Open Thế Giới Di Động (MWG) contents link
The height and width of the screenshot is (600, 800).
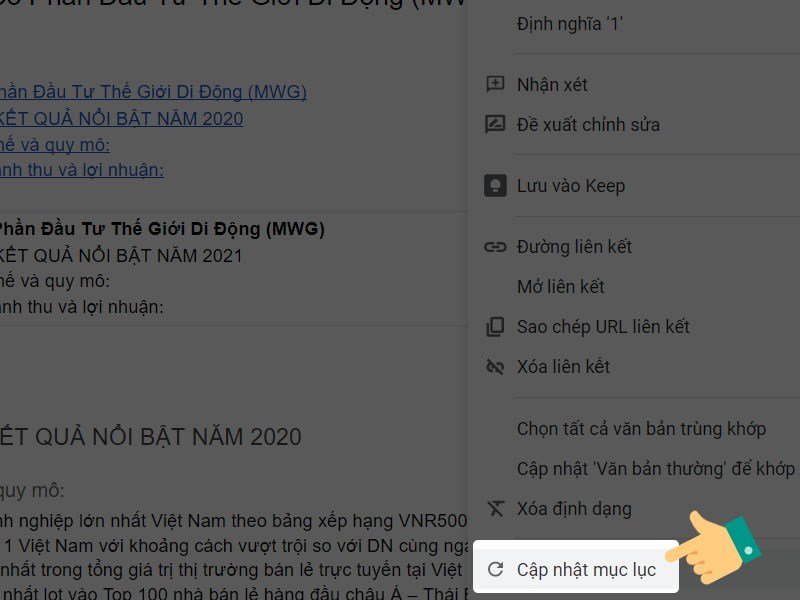pyautogui.click(x=153, y=92)
